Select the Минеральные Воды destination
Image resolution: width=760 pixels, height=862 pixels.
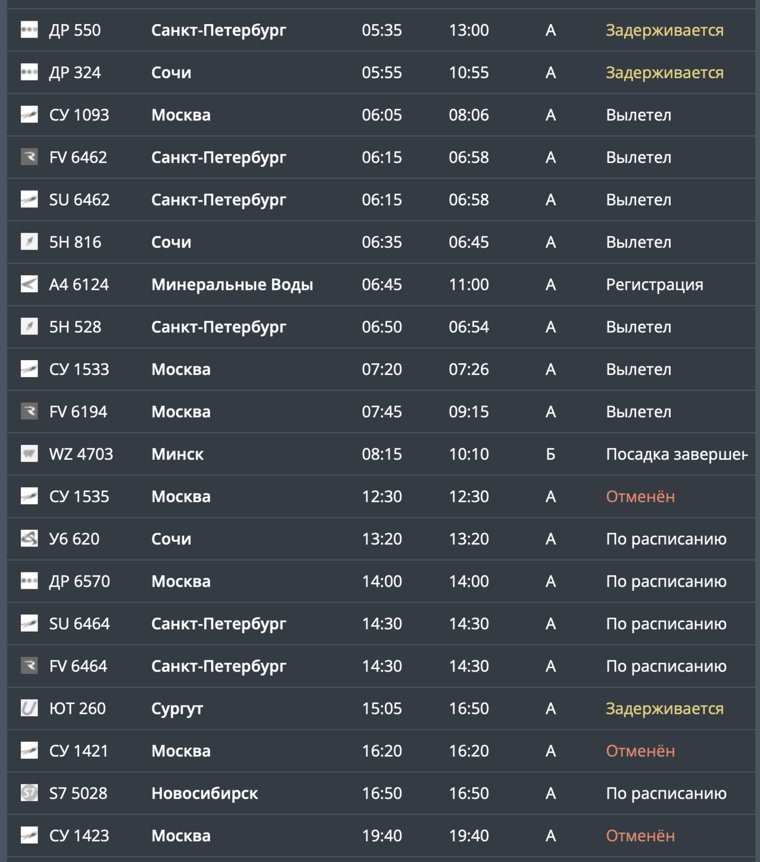[x=232, y=285]
